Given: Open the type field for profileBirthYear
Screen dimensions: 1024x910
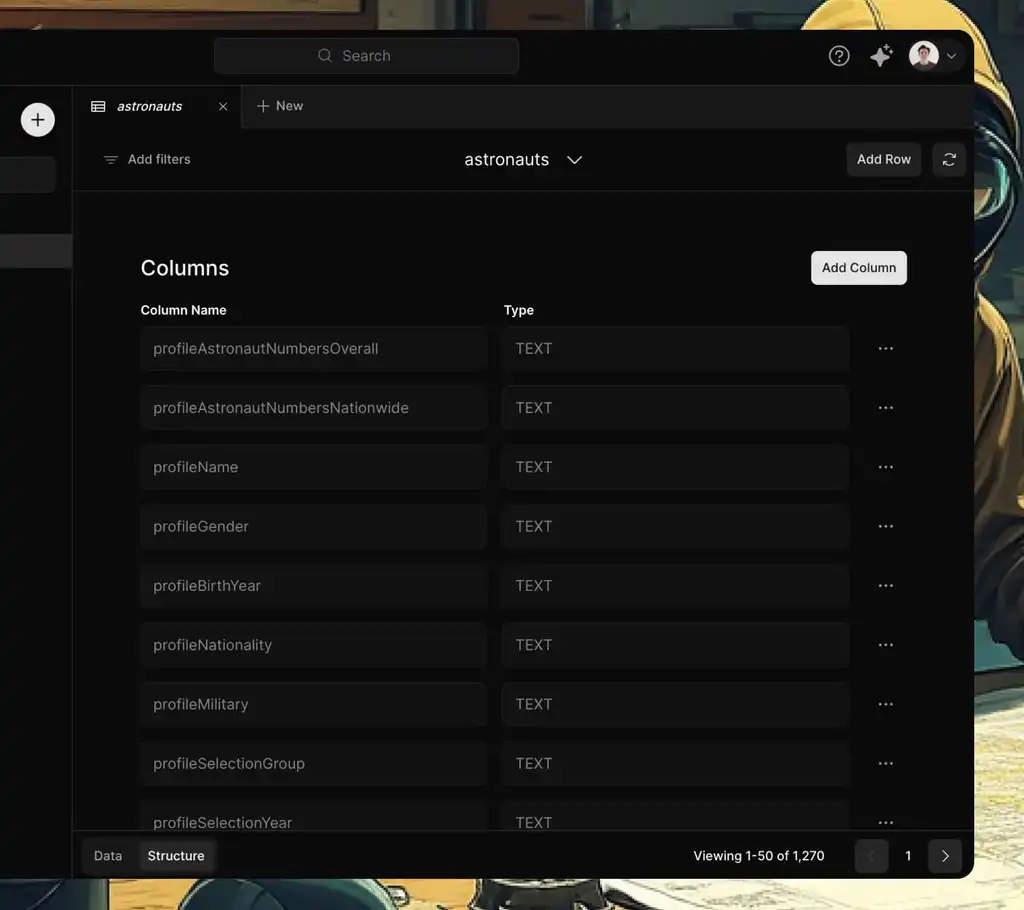Looking at the screenshot, I should click(675, 586).
